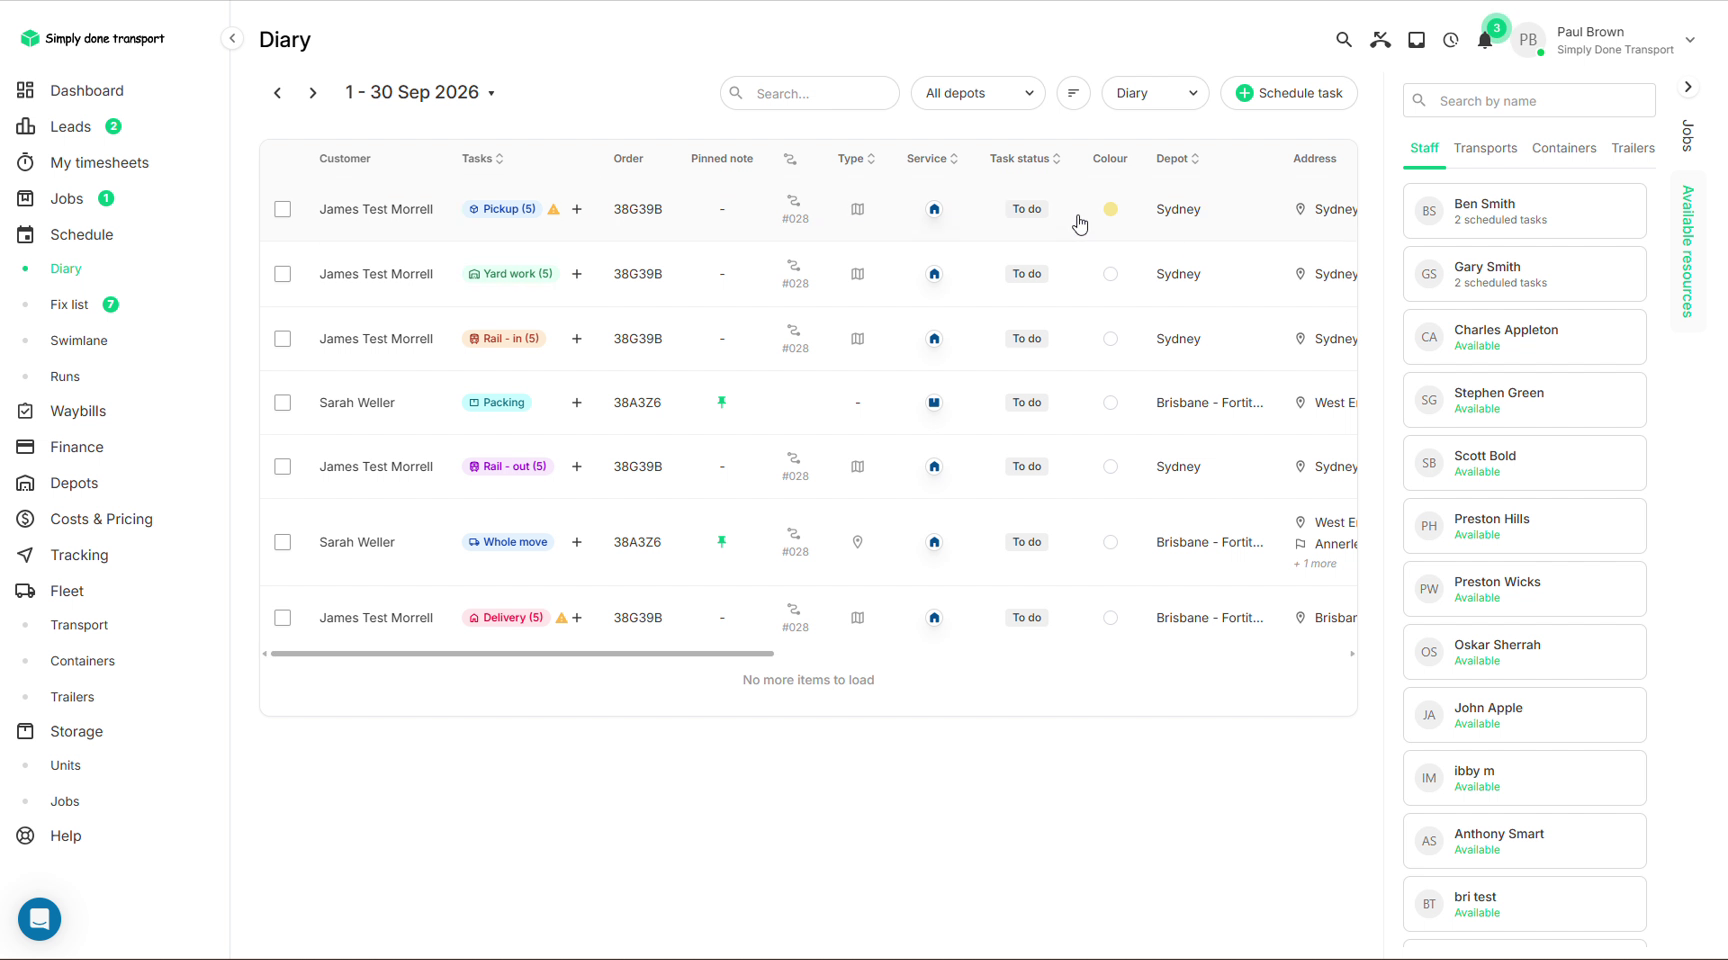Open the chat support widget

click(40, 918)
